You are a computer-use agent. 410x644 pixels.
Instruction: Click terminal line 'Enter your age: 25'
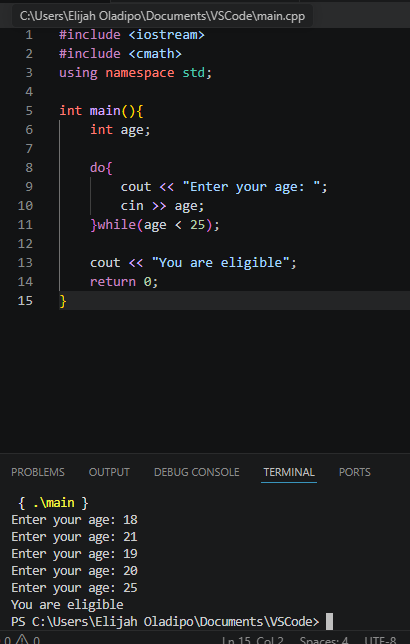click(x=74, y=588)
